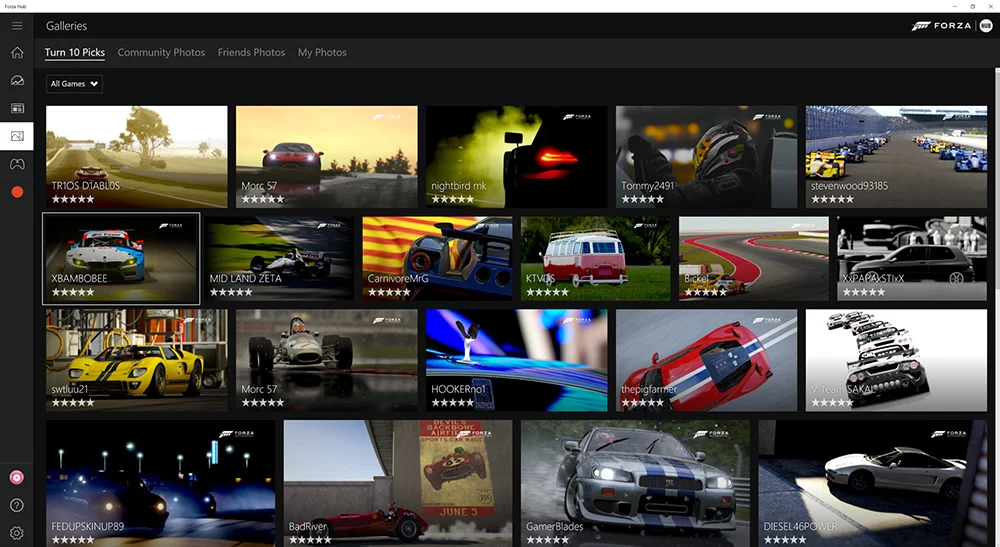Switch to the Community Photos tab

click(161, 52)
